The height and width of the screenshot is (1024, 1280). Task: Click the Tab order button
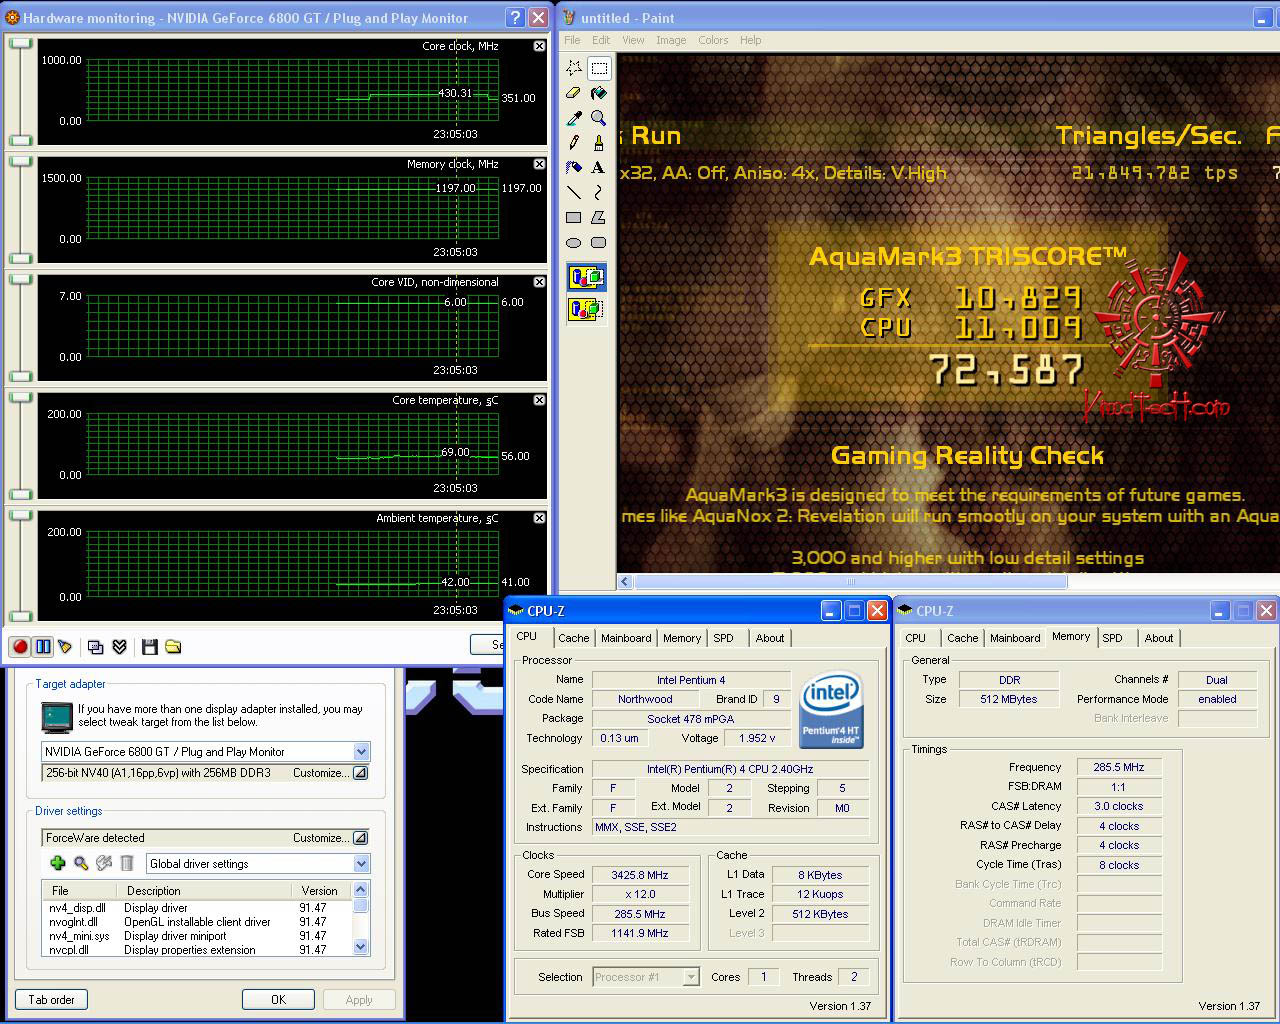[51, 999]
